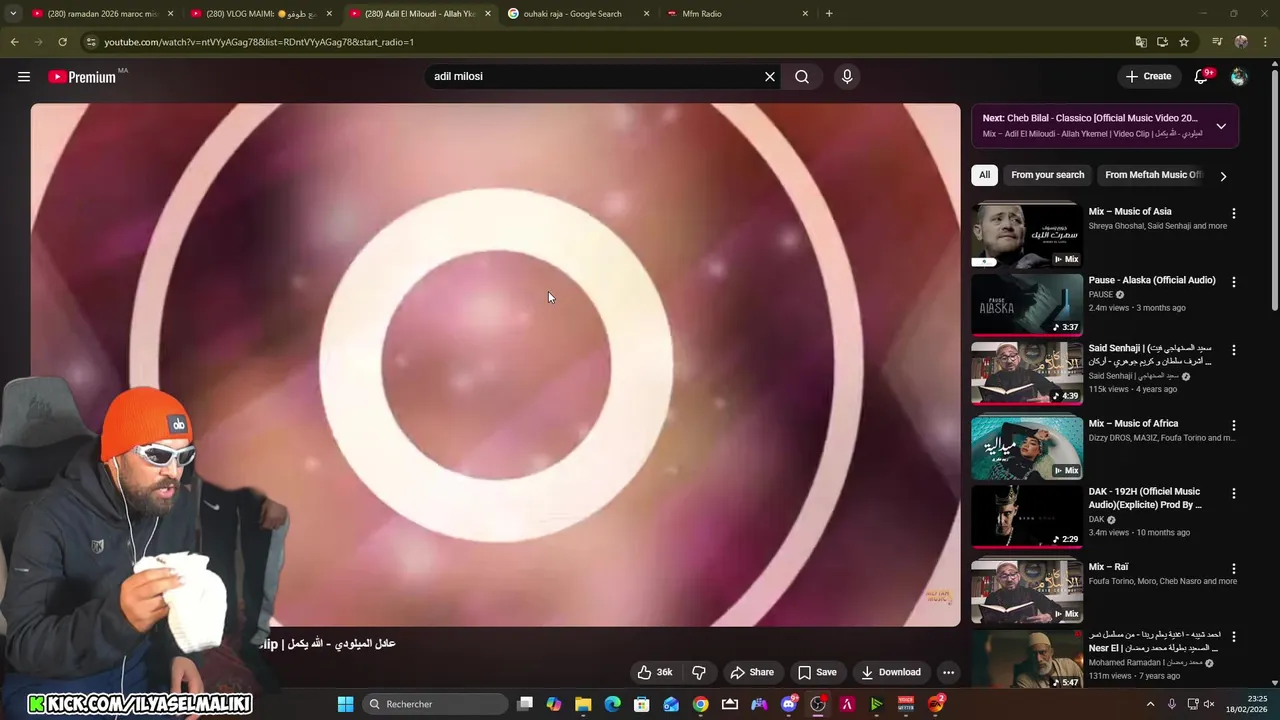
Task: Open Chrome media controls icon
Action: [x=1217, y=42]
